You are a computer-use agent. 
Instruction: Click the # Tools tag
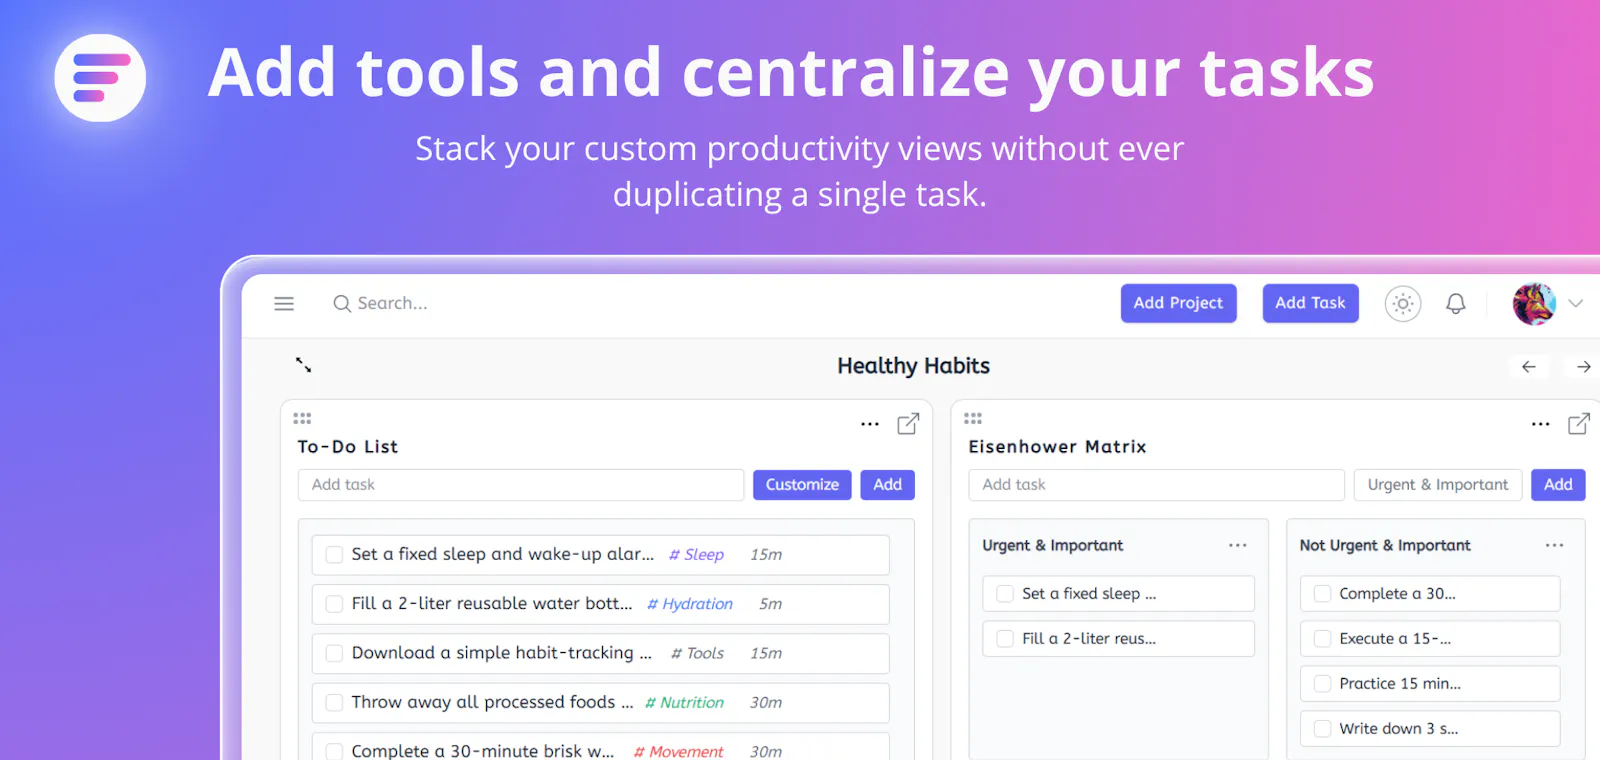[697, 653]
